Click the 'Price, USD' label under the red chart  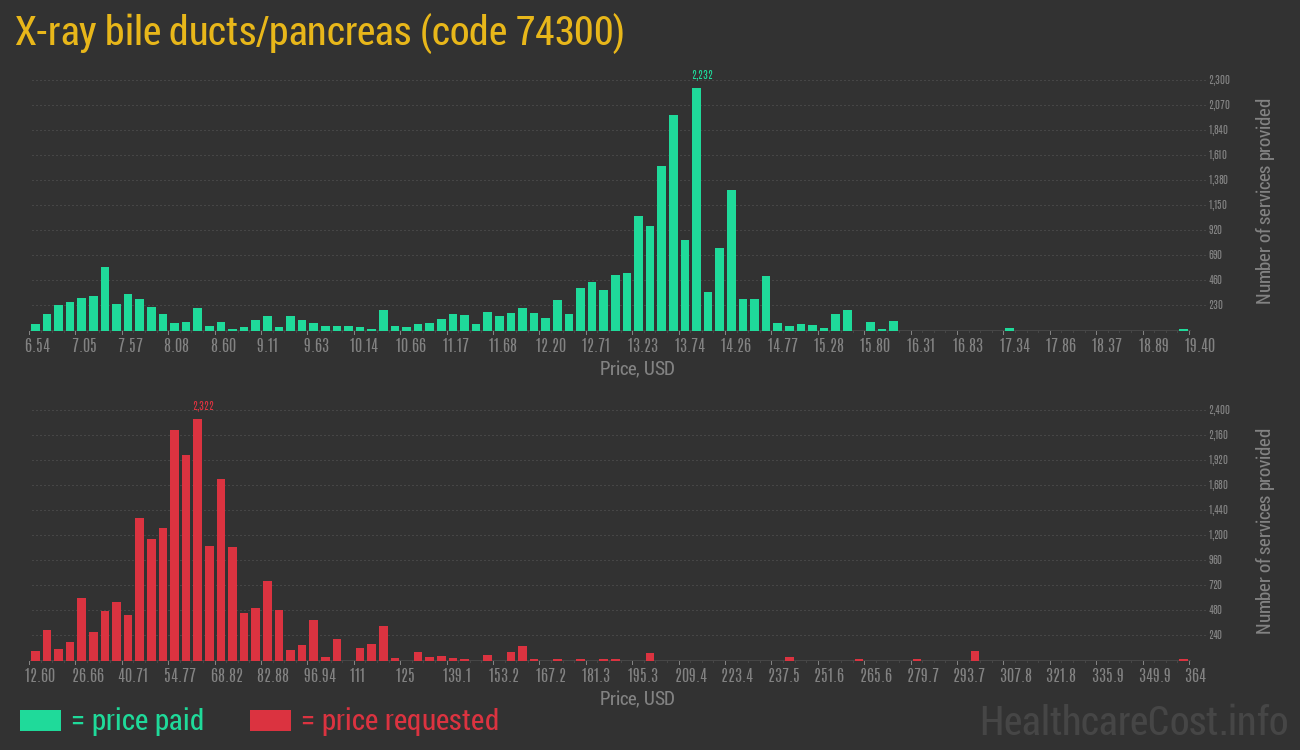(x=637, y=698)
